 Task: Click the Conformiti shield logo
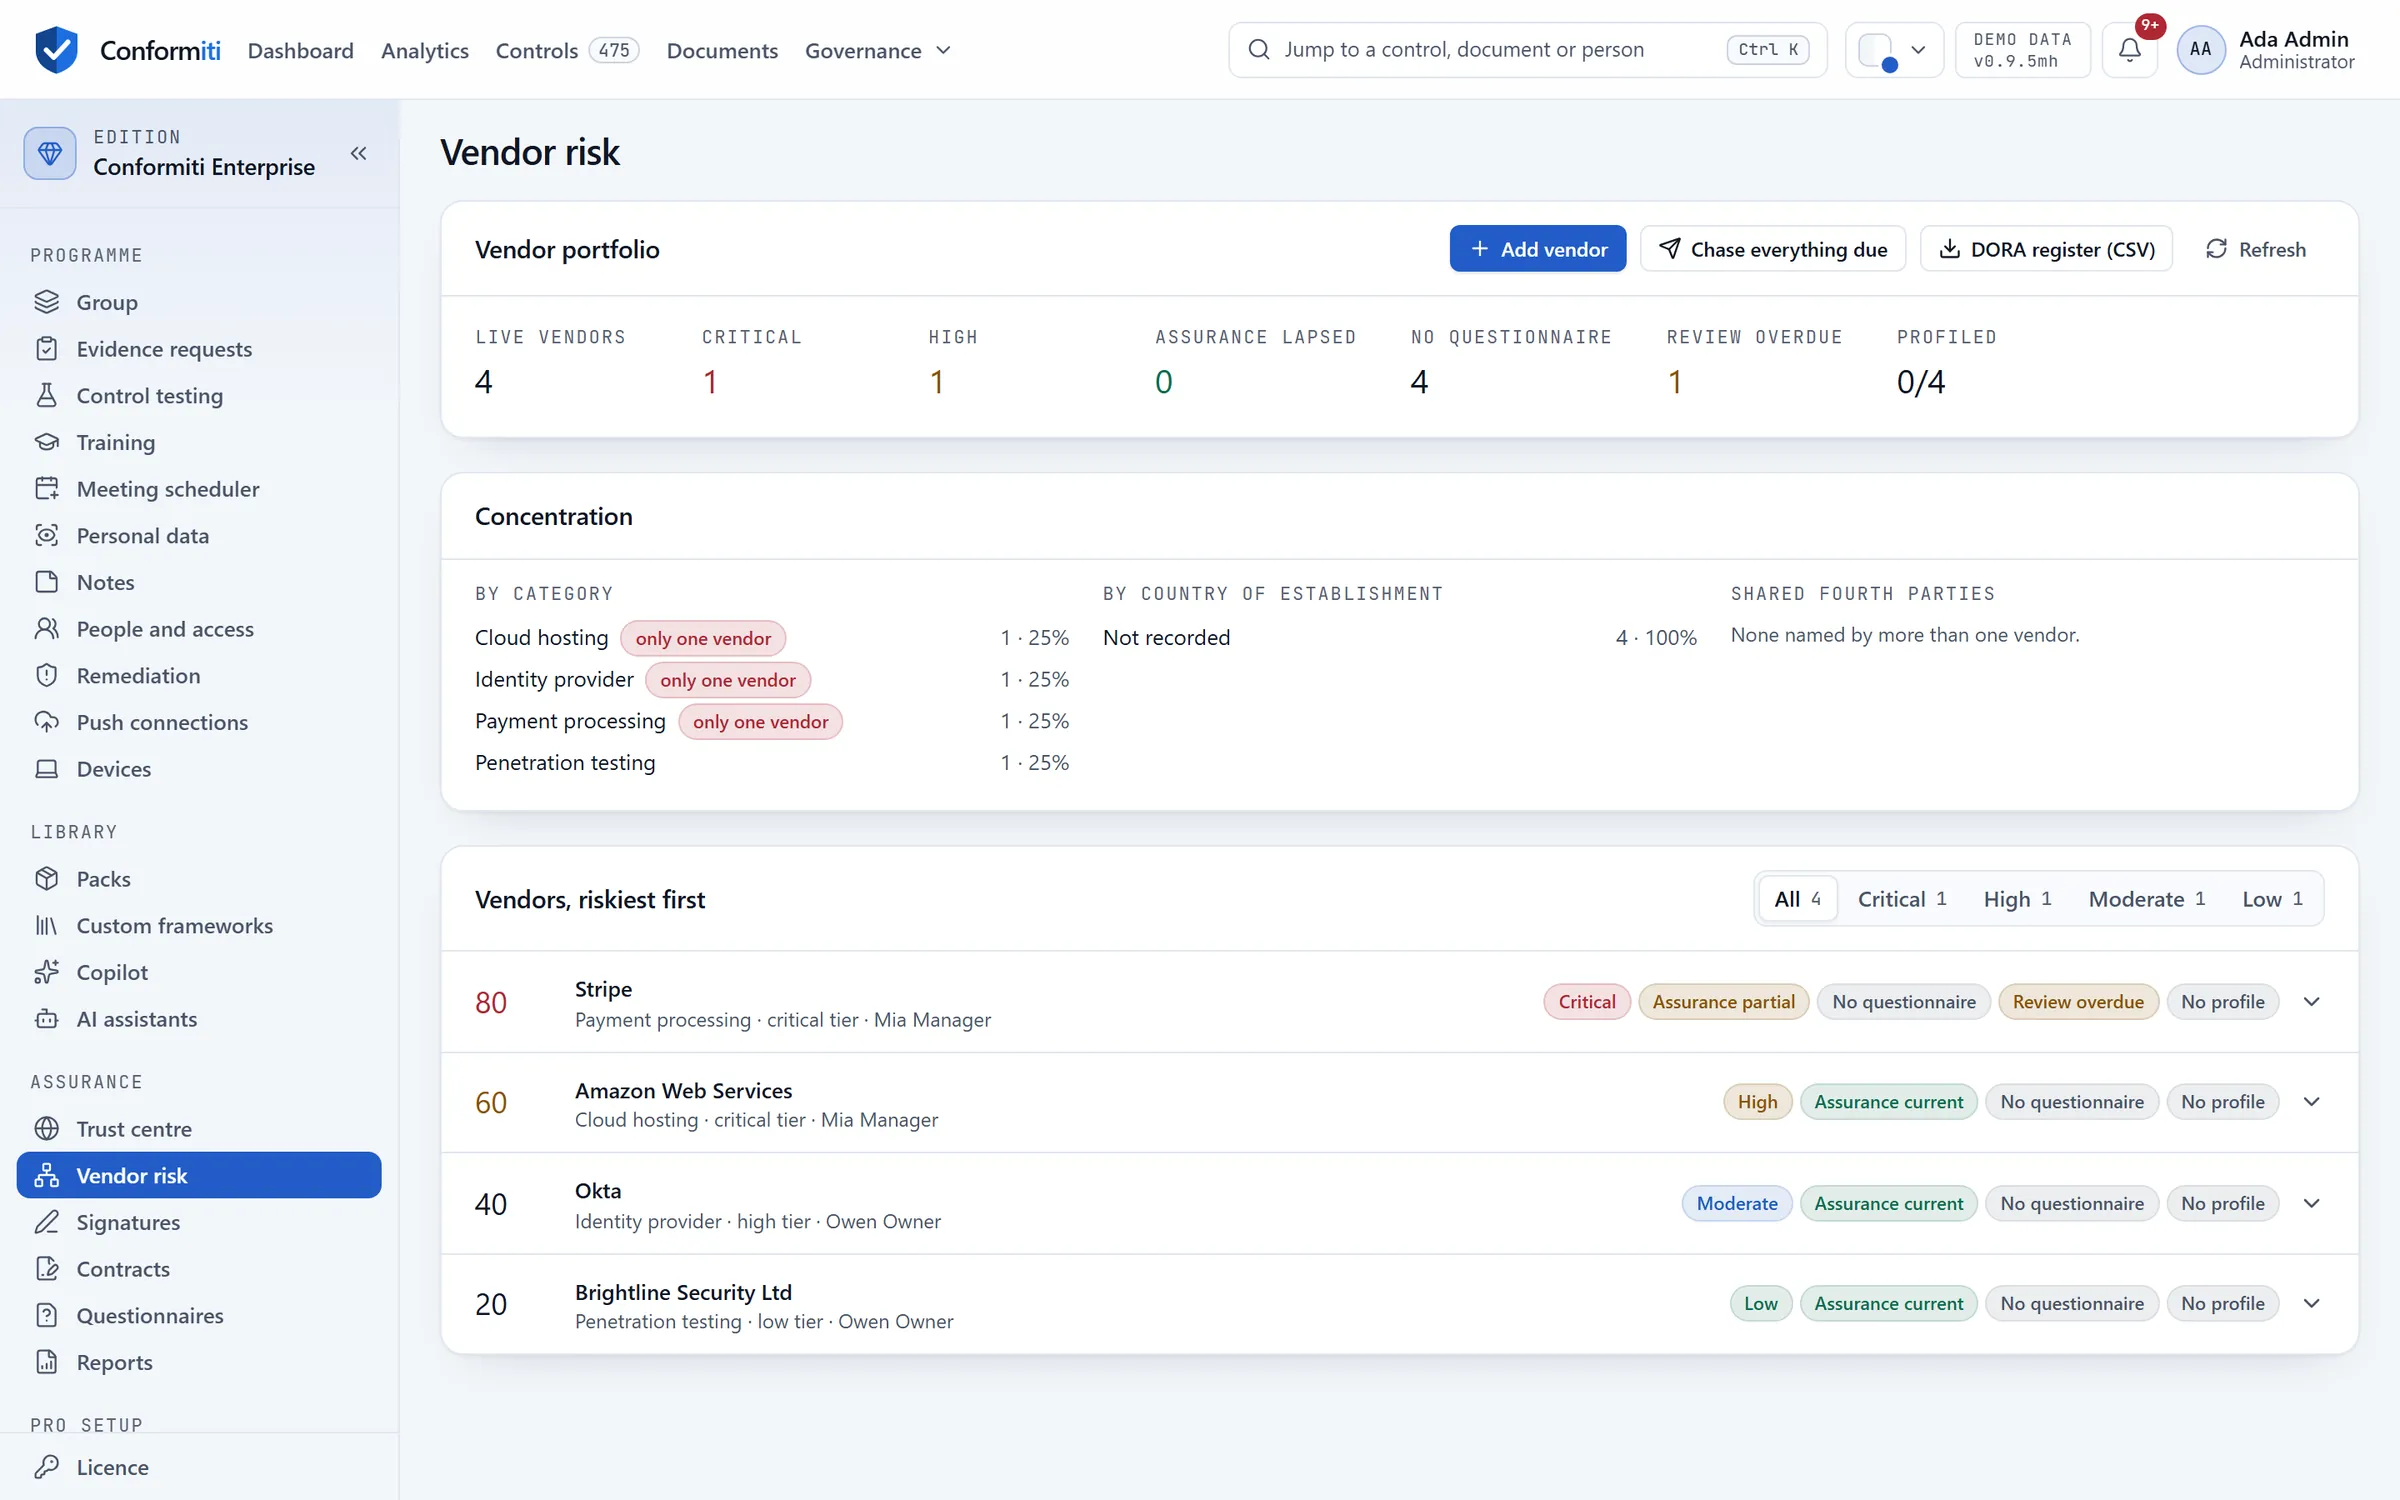56,49
